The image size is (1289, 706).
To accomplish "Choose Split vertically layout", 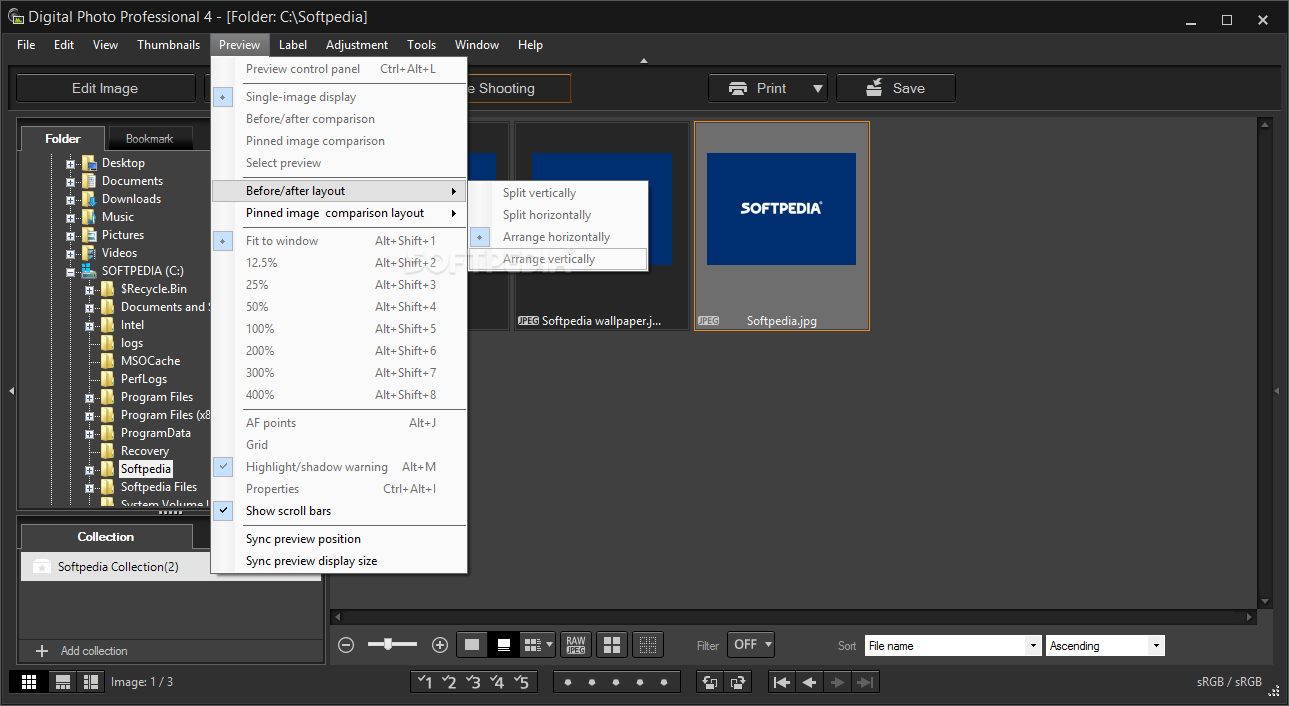I will click(x=558, y=193).
